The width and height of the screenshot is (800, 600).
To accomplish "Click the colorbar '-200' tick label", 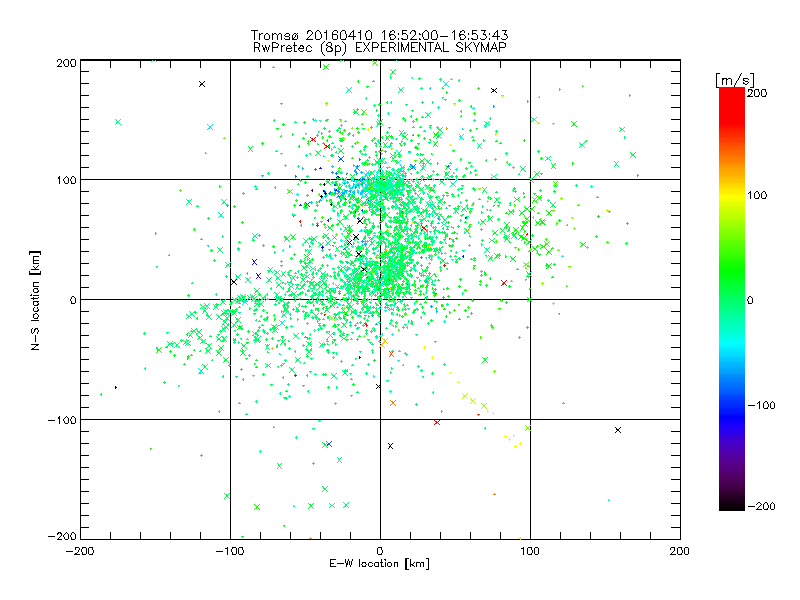I will (761, 506).
